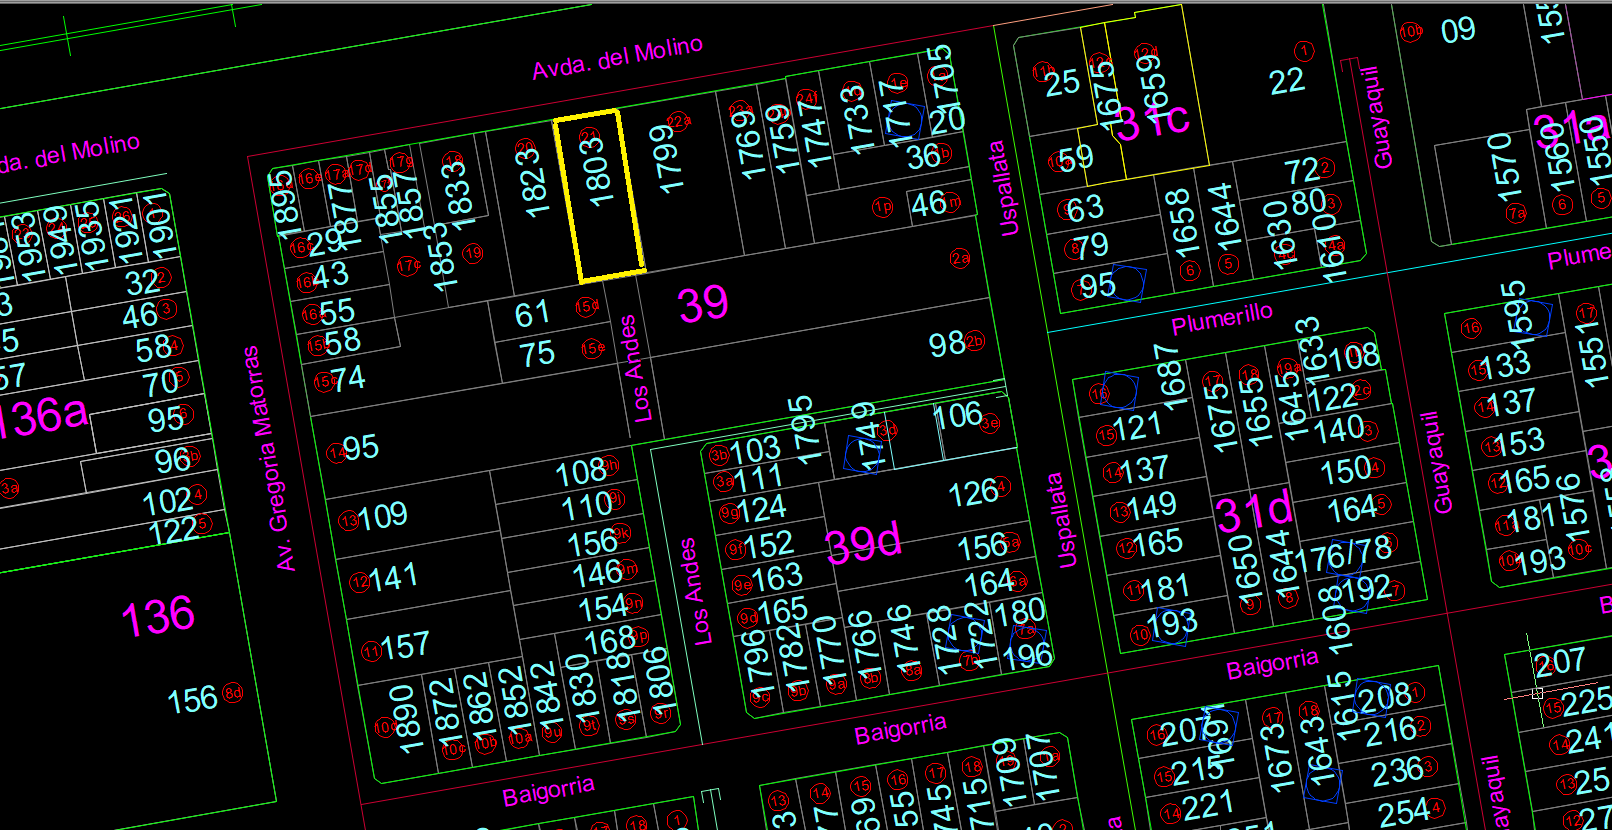Click the blue polygon beside parcel 95
This screenshot has height=830, width=1612.
[1128, 283]
